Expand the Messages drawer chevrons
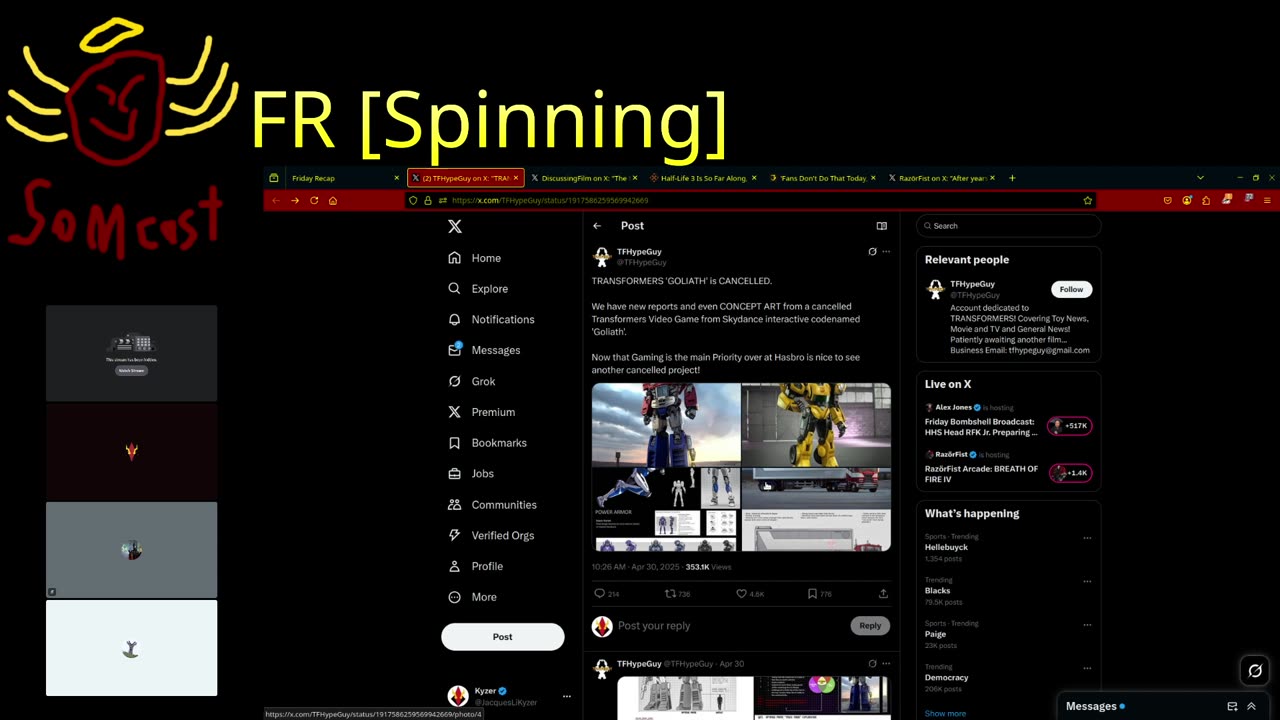The width and height of the screenshot is (1280, 720). (x=1251, y=706)
